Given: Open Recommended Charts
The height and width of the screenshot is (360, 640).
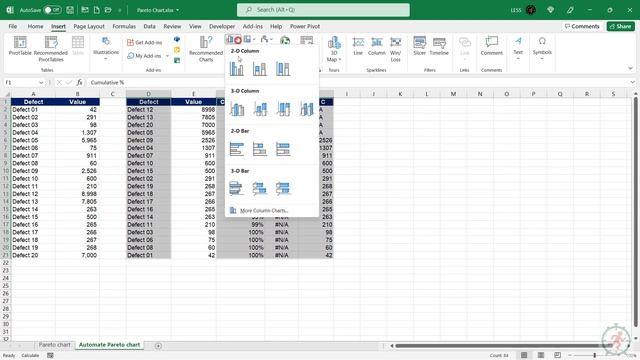Looking at the screenshot, I should click(206, 49).
